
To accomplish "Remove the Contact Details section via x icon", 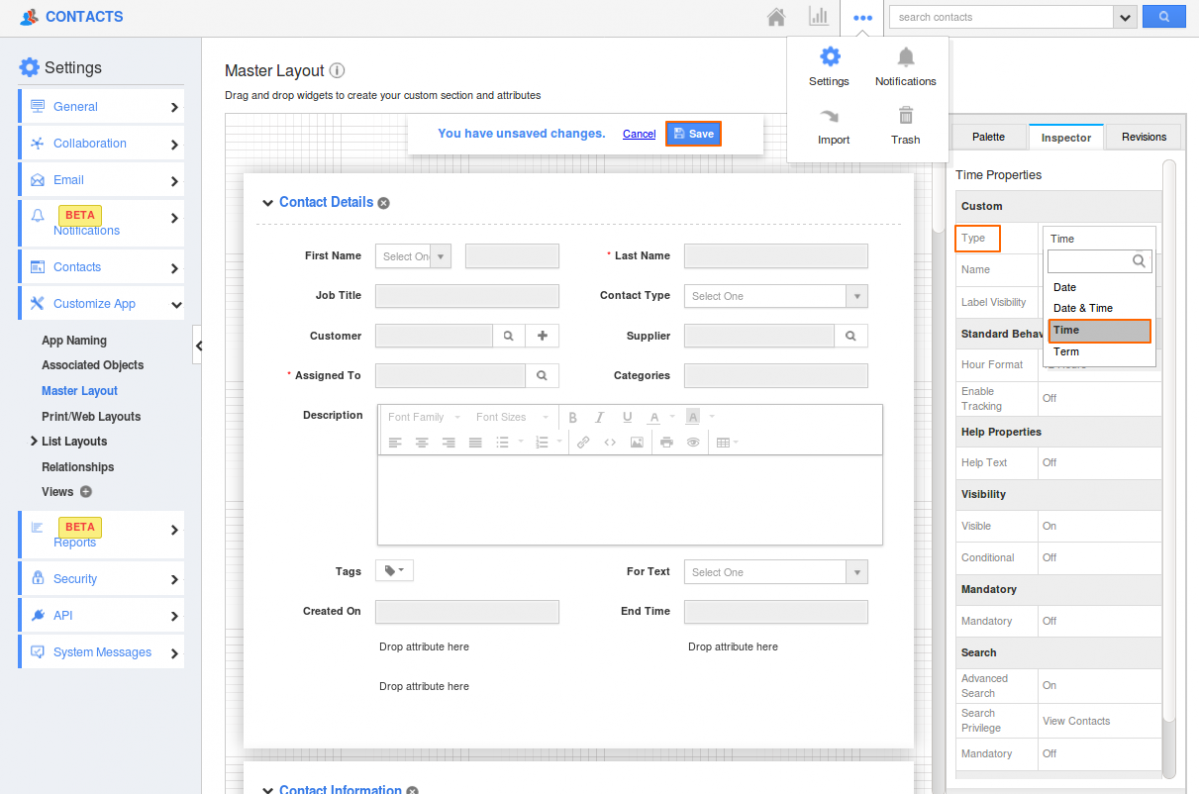I will coord(384,203).
